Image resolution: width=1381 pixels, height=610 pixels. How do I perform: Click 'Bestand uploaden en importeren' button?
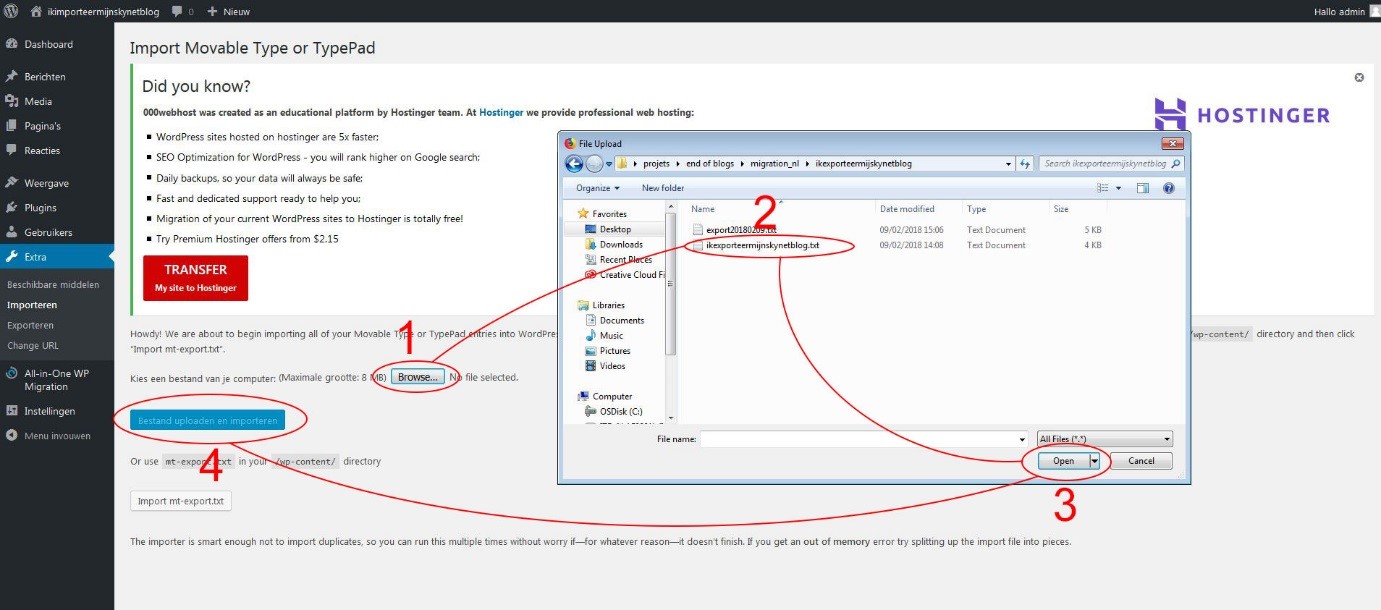coord(208,421)
